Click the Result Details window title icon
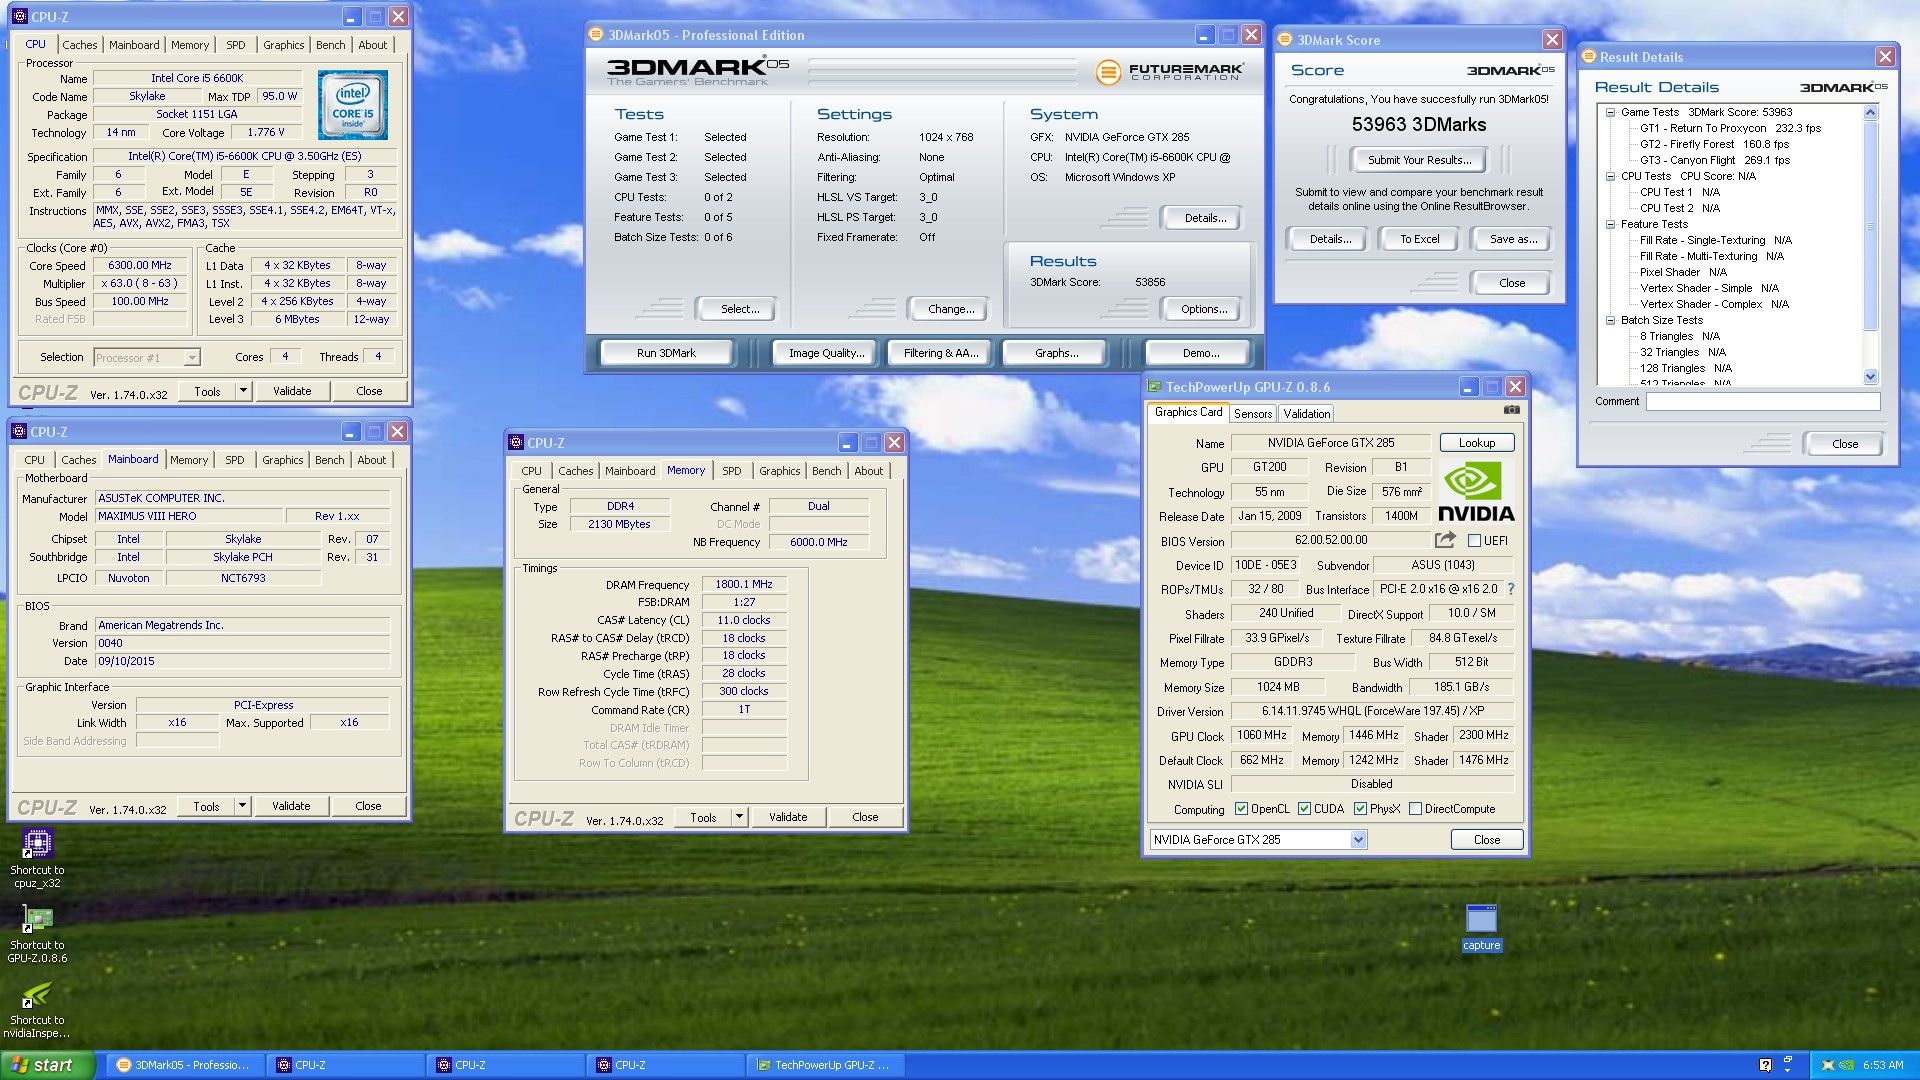Screen dimensions: 1920x1080 click(x=1588, y=57)
